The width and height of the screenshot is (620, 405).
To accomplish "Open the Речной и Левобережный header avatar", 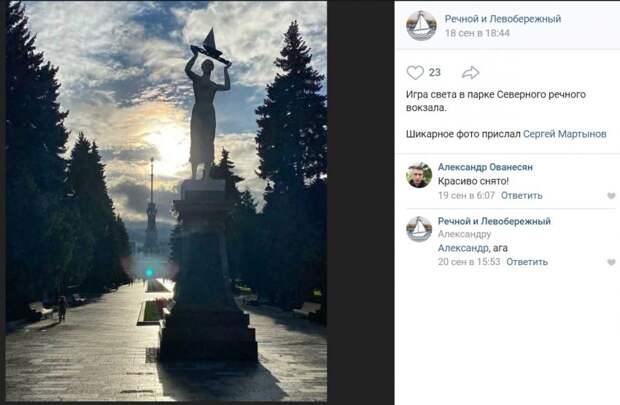I will [x=421, y=26].
